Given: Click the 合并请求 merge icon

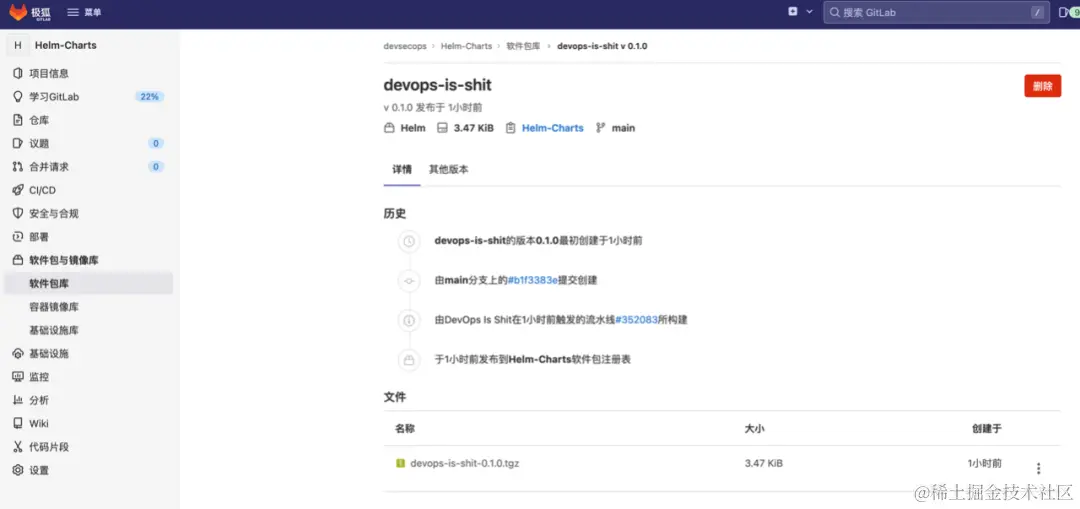Looking at the screenshot, I should tap(18, 167).
